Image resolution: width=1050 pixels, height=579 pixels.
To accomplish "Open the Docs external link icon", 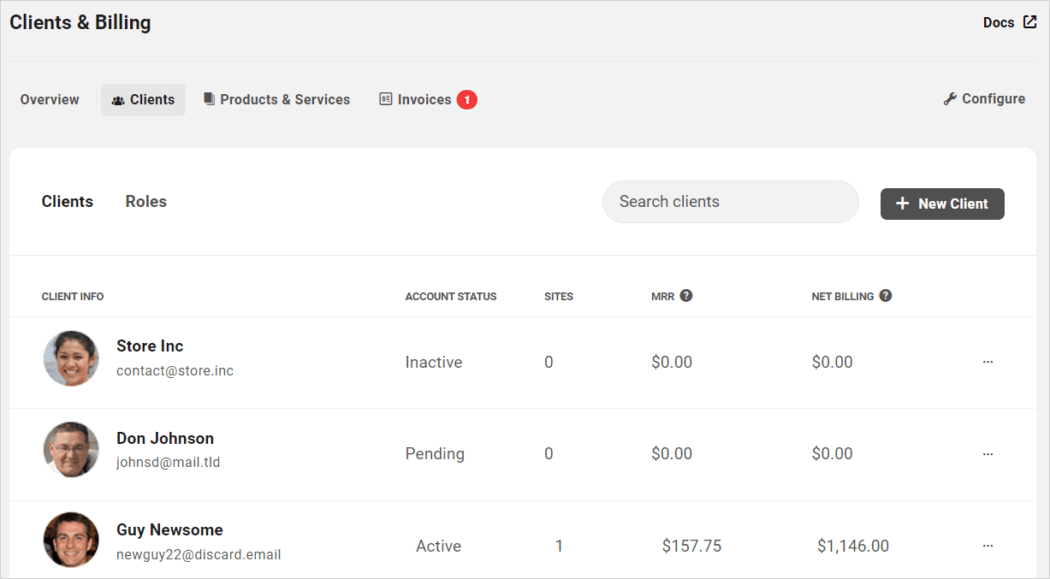I will coord(1030,22).
